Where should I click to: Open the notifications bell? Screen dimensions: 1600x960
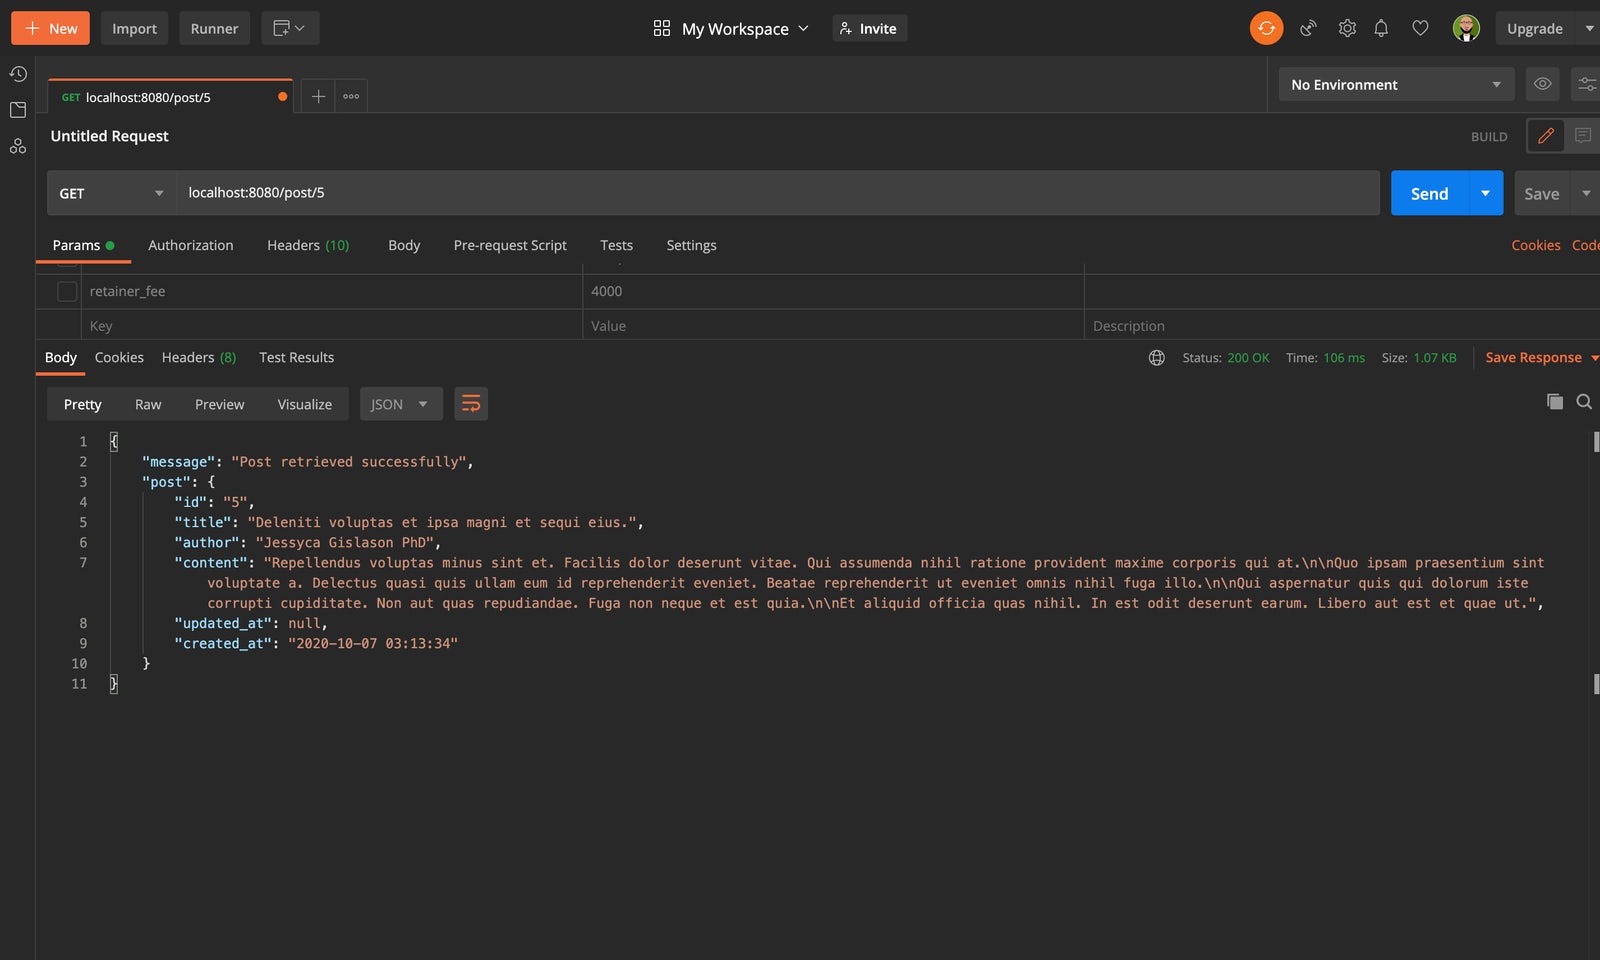click(x=1381, y=28)
